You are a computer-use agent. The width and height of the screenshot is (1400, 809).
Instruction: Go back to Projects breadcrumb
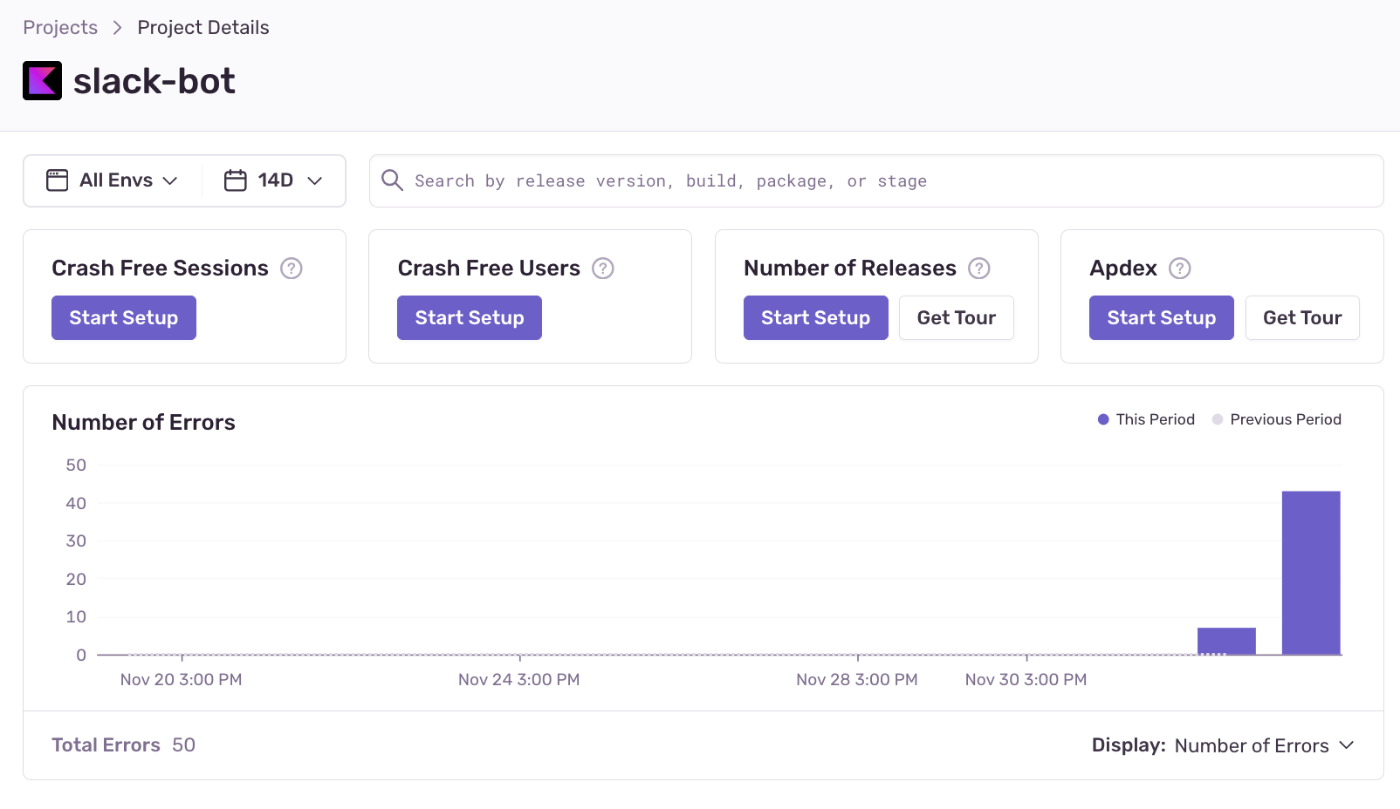tap(60, 27)
